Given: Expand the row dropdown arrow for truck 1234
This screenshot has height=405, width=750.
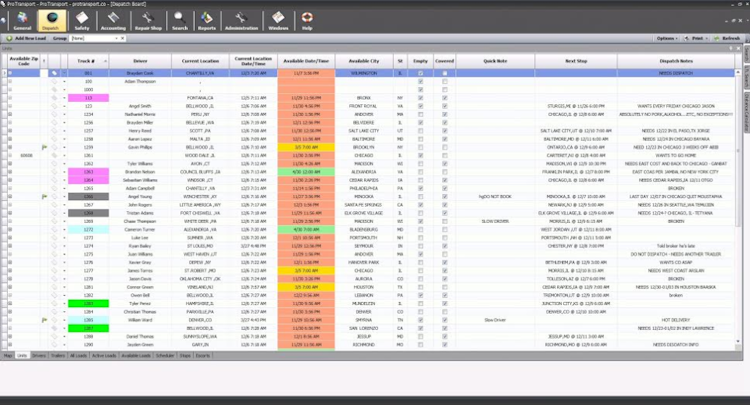Looking at the screenshot, I should pyautogui.click(x=64, y=114).
